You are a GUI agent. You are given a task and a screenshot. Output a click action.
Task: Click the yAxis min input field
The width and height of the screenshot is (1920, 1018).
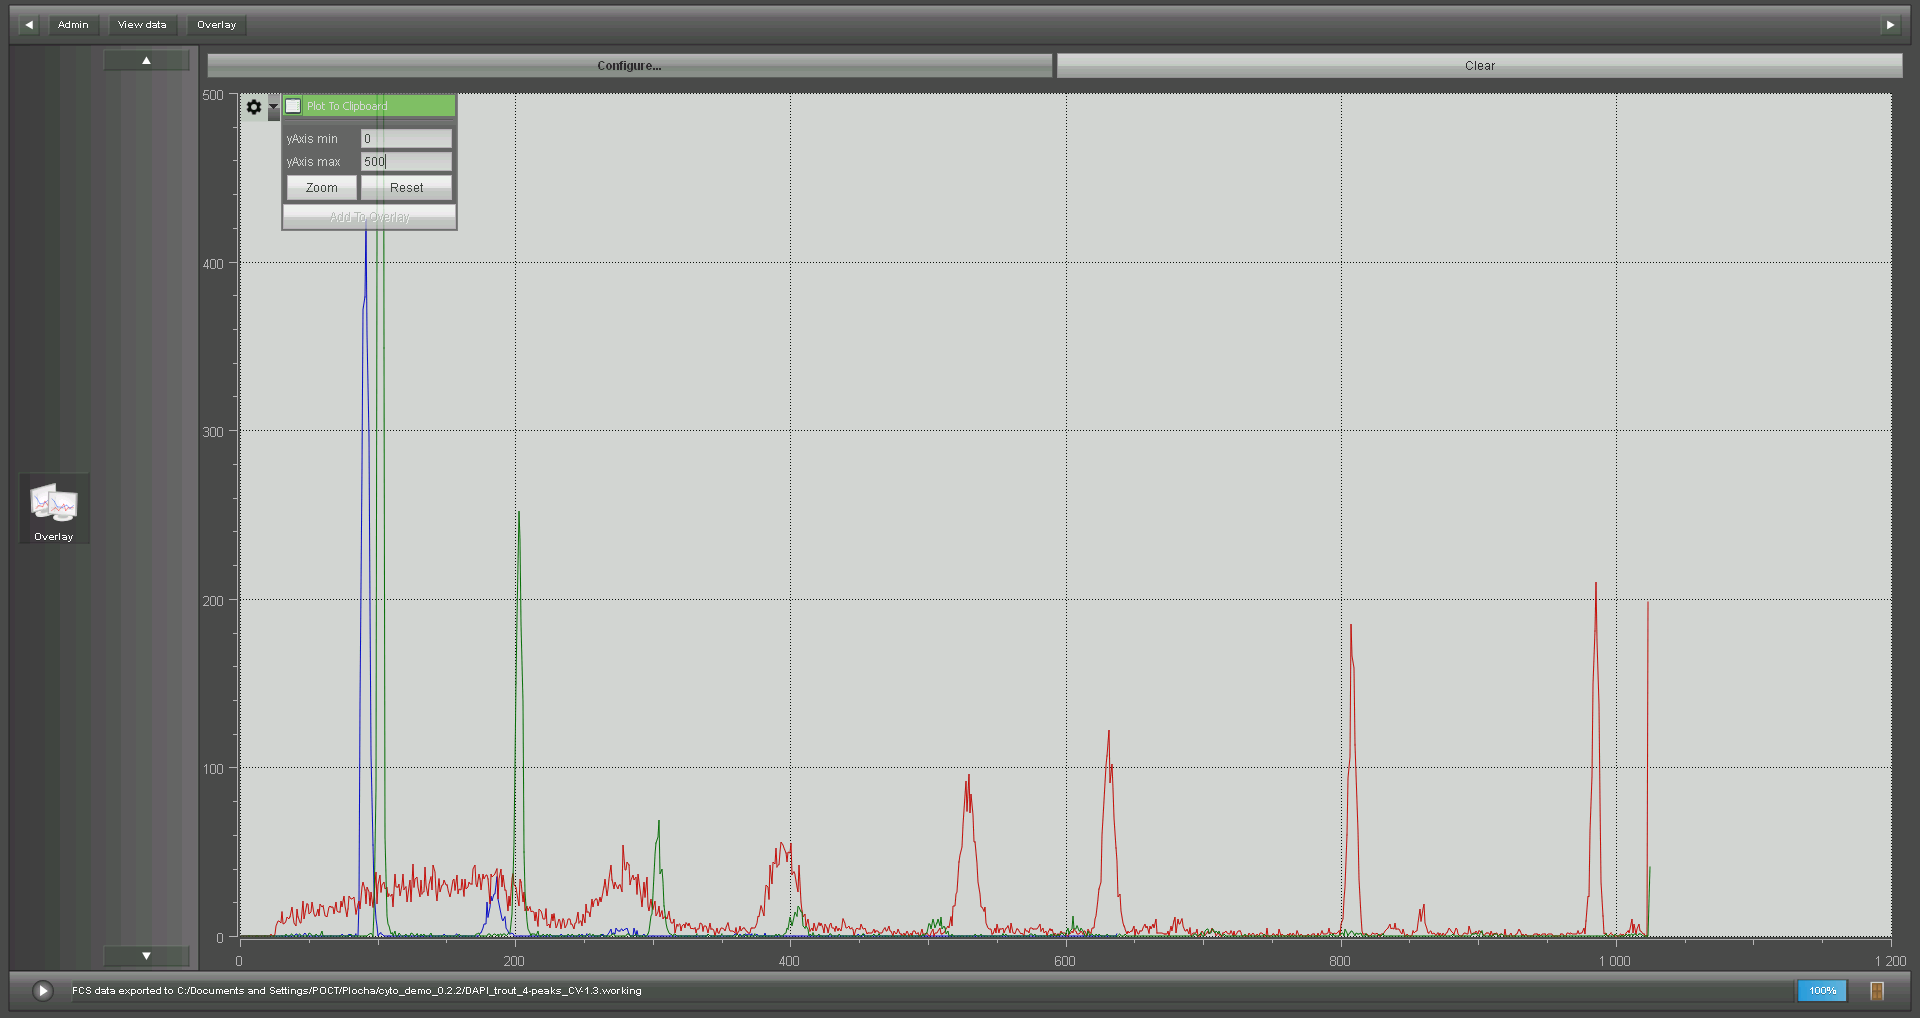point(406,139)
